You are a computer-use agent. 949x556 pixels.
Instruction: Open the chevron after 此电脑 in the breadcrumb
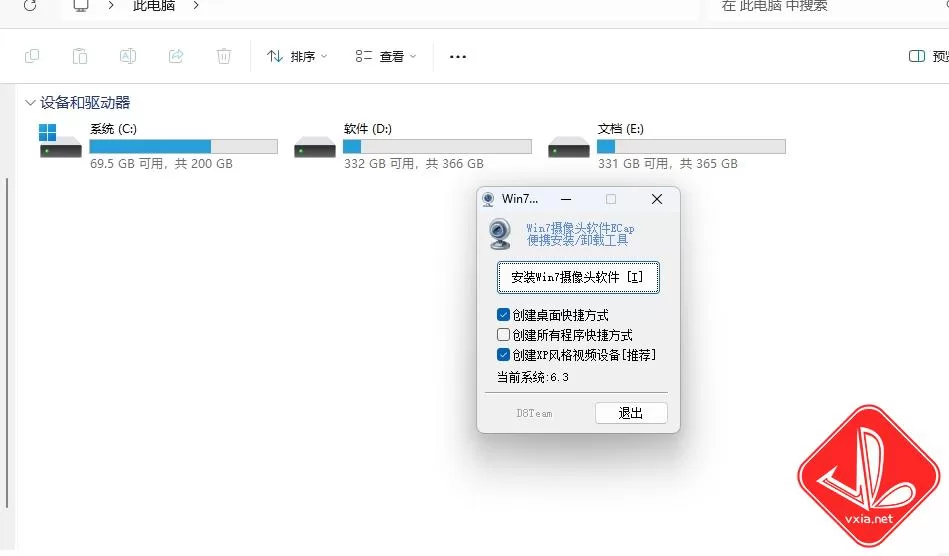pos(195,5)
